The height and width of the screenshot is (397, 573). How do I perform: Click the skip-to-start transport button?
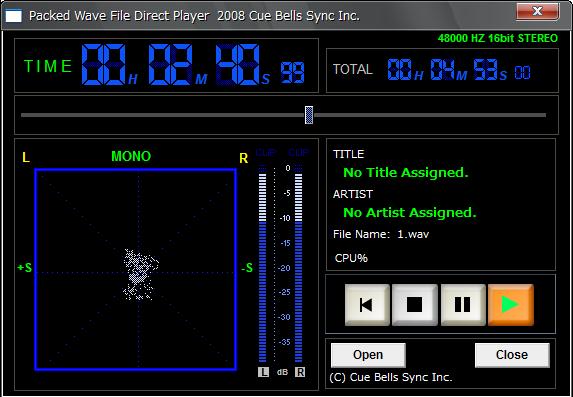coord(367,305)
